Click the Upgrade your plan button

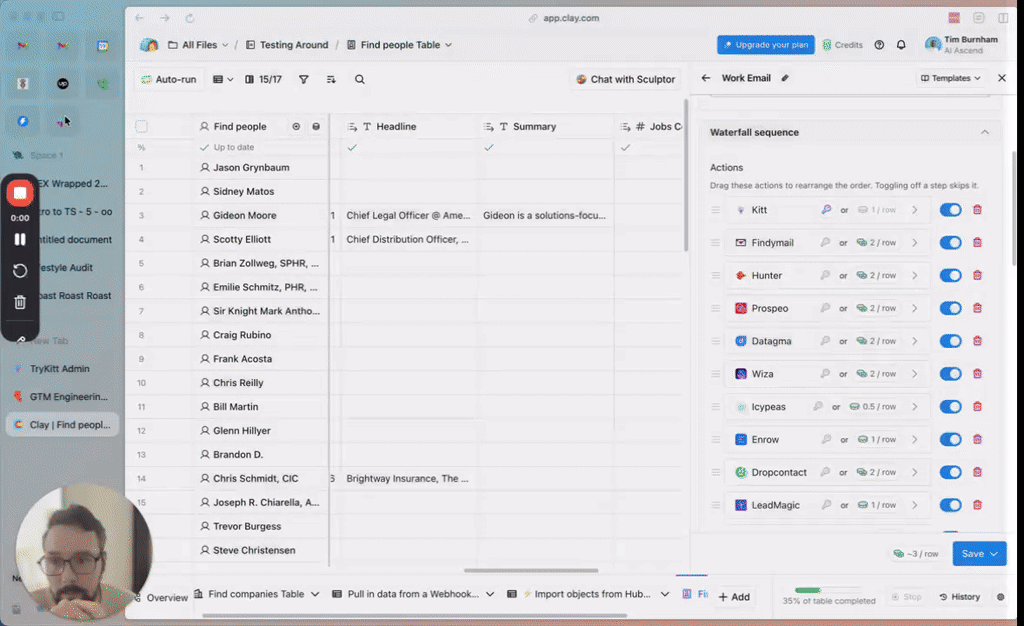[765, 45]
